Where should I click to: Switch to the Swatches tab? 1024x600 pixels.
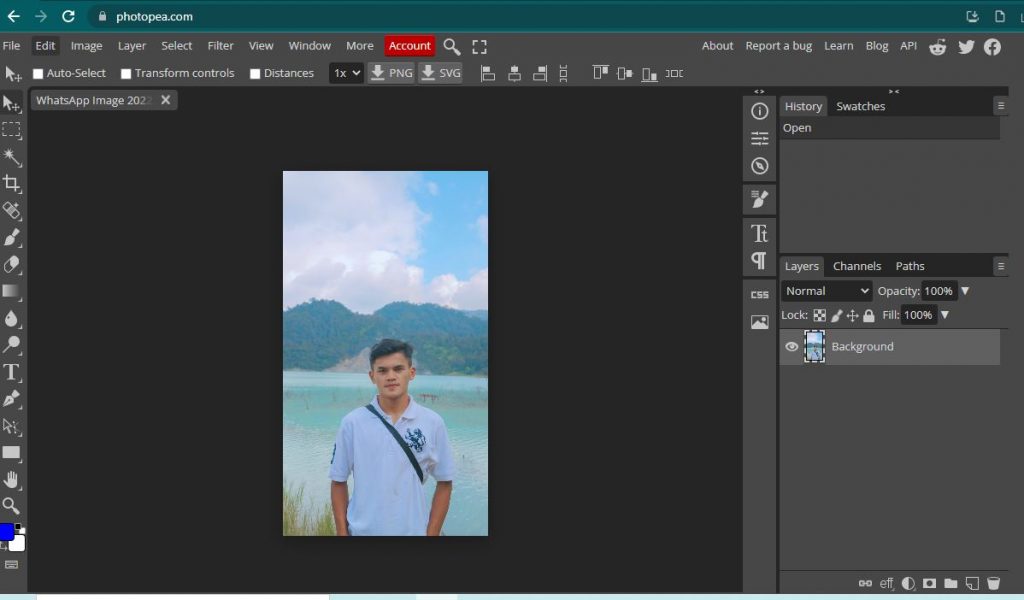point(861,106)
